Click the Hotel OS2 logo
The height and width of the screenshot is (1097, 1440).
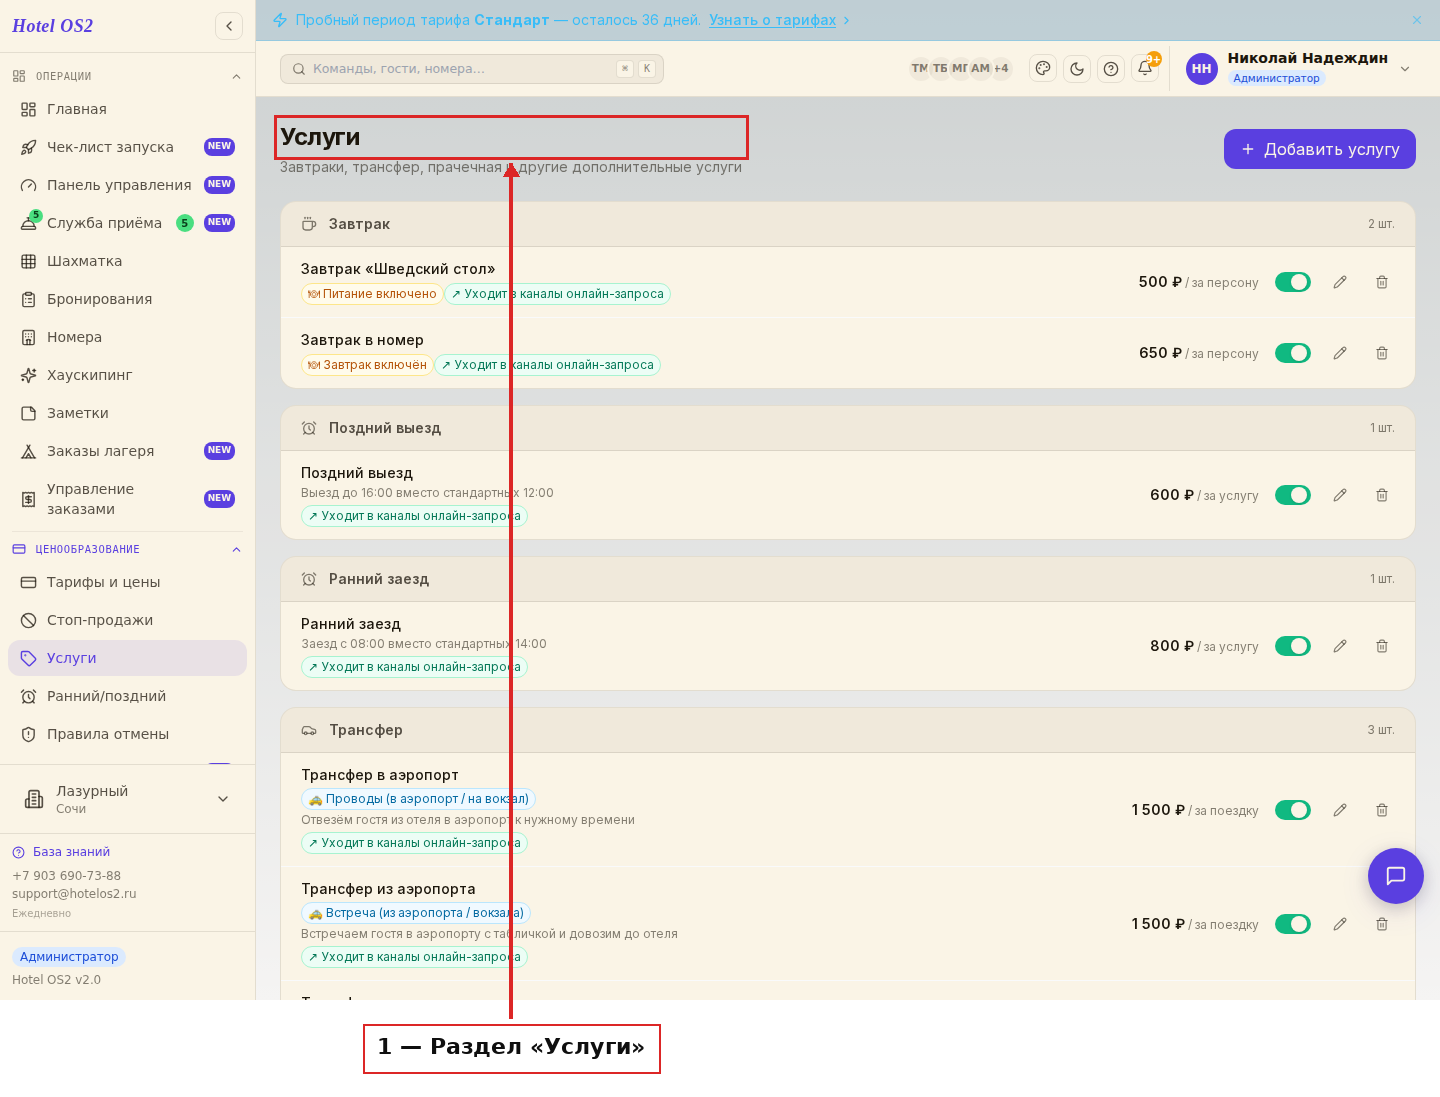click(52, 26)
